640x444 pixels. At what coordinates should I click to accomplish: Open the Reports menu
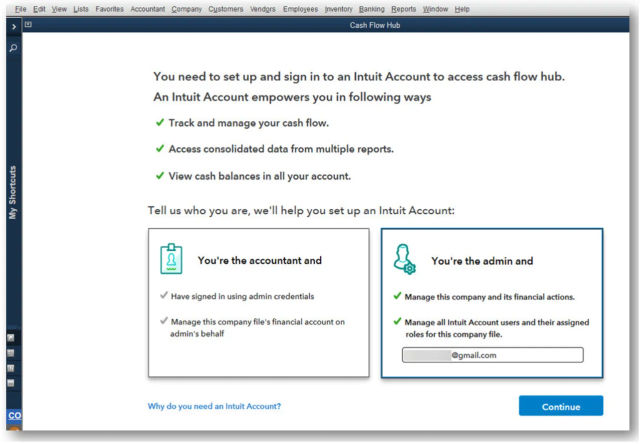pyautogui.click(x=403, y=9)
